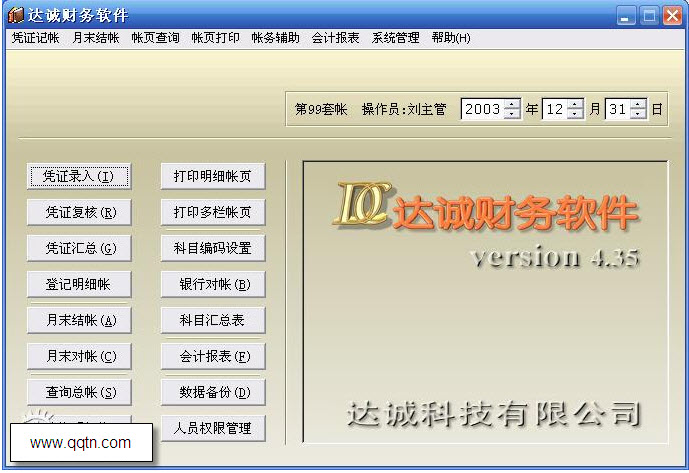Image resolution: width=689 pixels, height=473 pixels.
Task: Open the 月末结帐 menu
Action: click(x=96, y=38)
